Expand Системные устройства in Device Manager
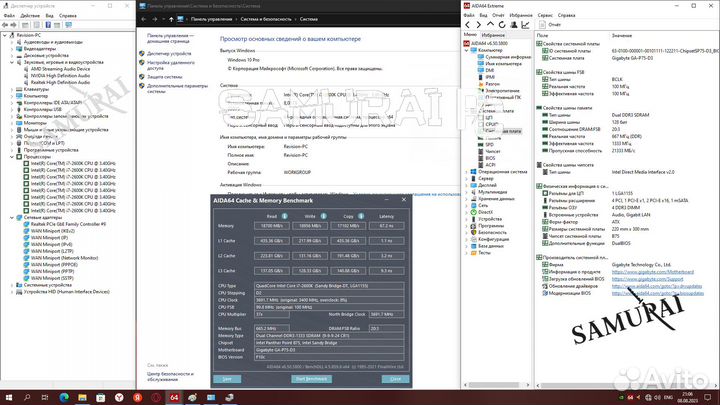 click(x=12, y=285)
